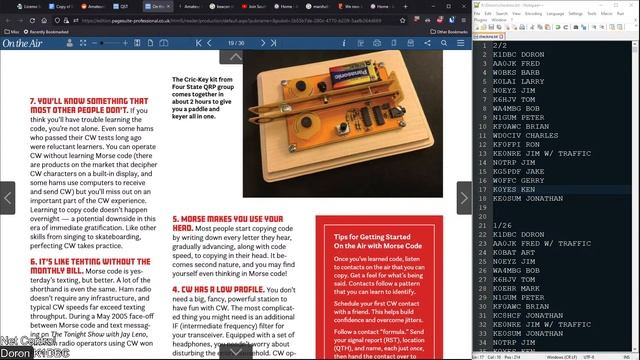Toggle fullscreen mode in the magazine reader
The image size is (640, 360).
click(83, 43)
